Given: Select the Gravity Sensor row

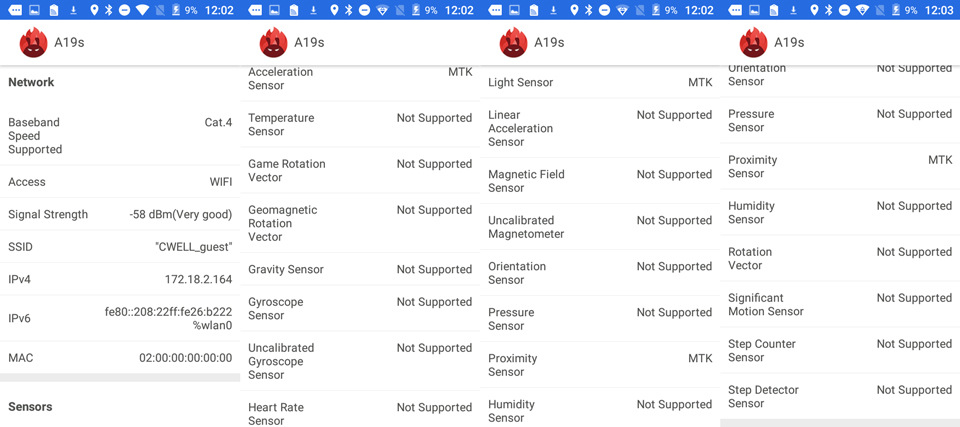Looking at the screenshot, I should (x=360, y=269).
